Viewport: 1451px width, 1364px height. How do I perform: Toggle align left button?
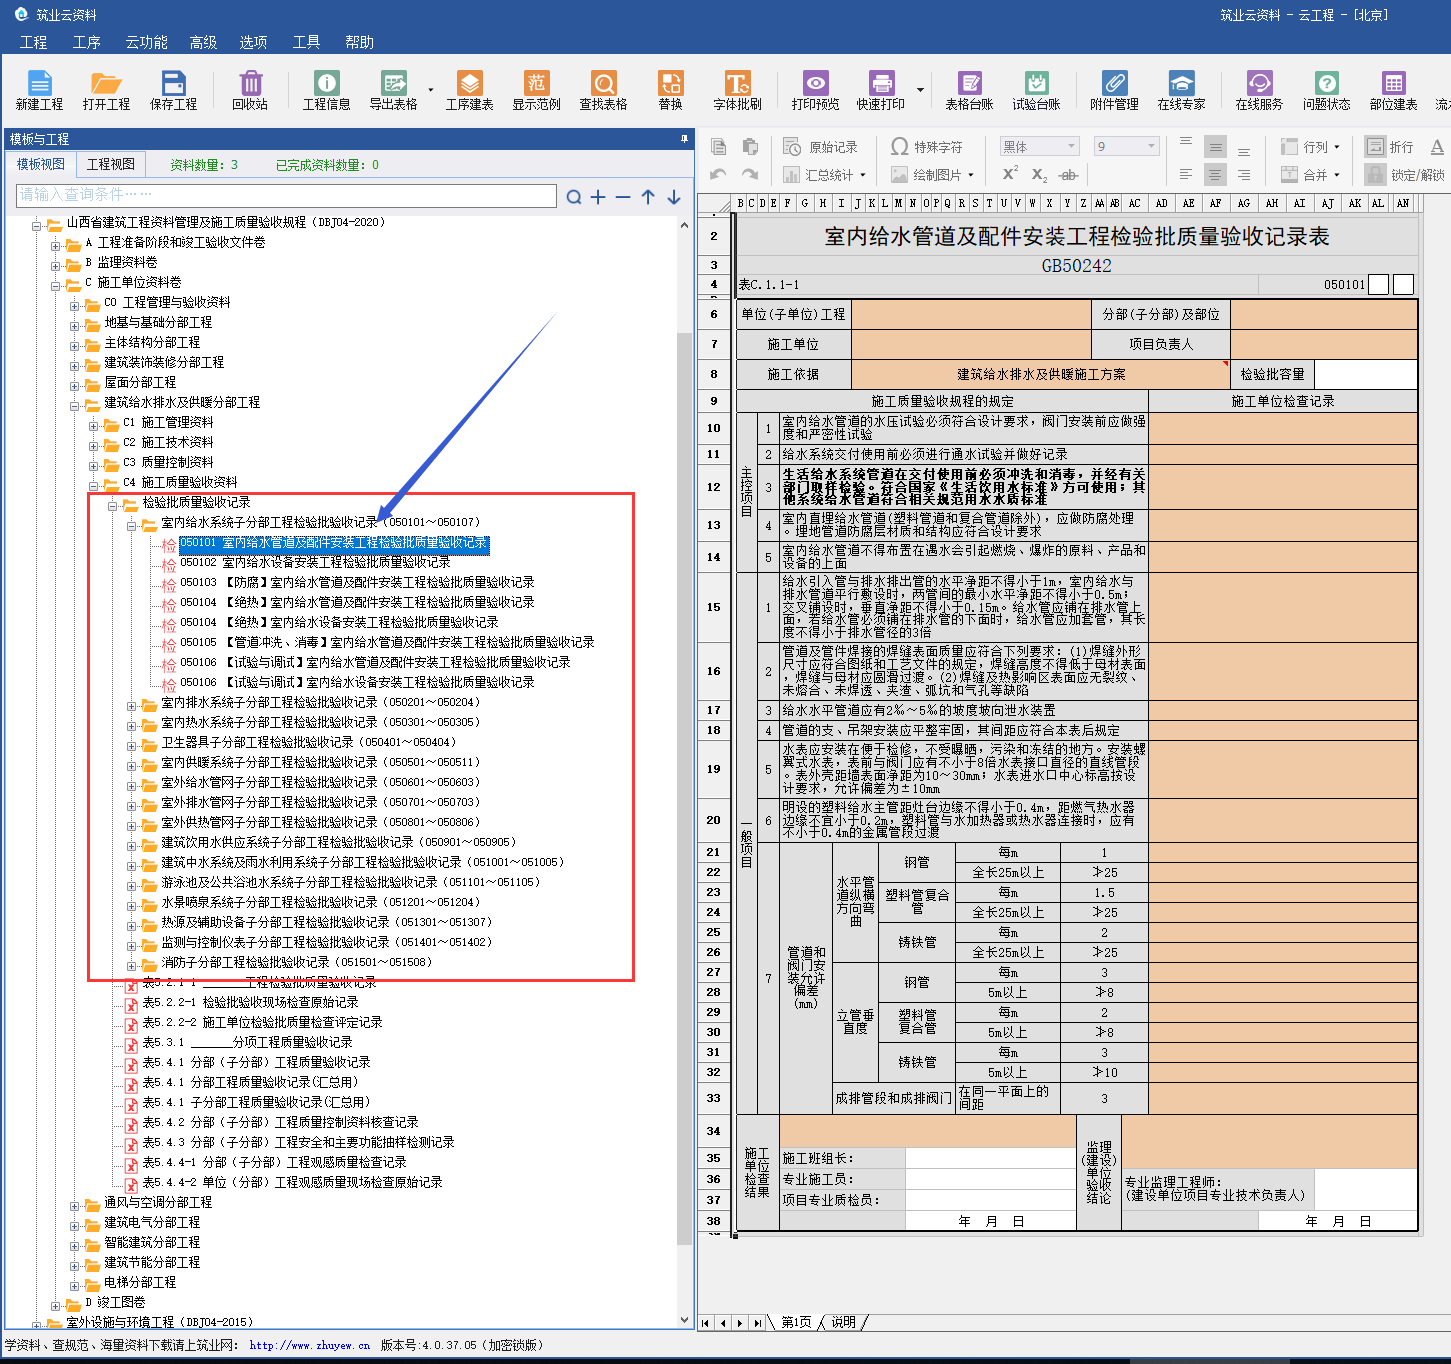click(x=1186, y=174)
